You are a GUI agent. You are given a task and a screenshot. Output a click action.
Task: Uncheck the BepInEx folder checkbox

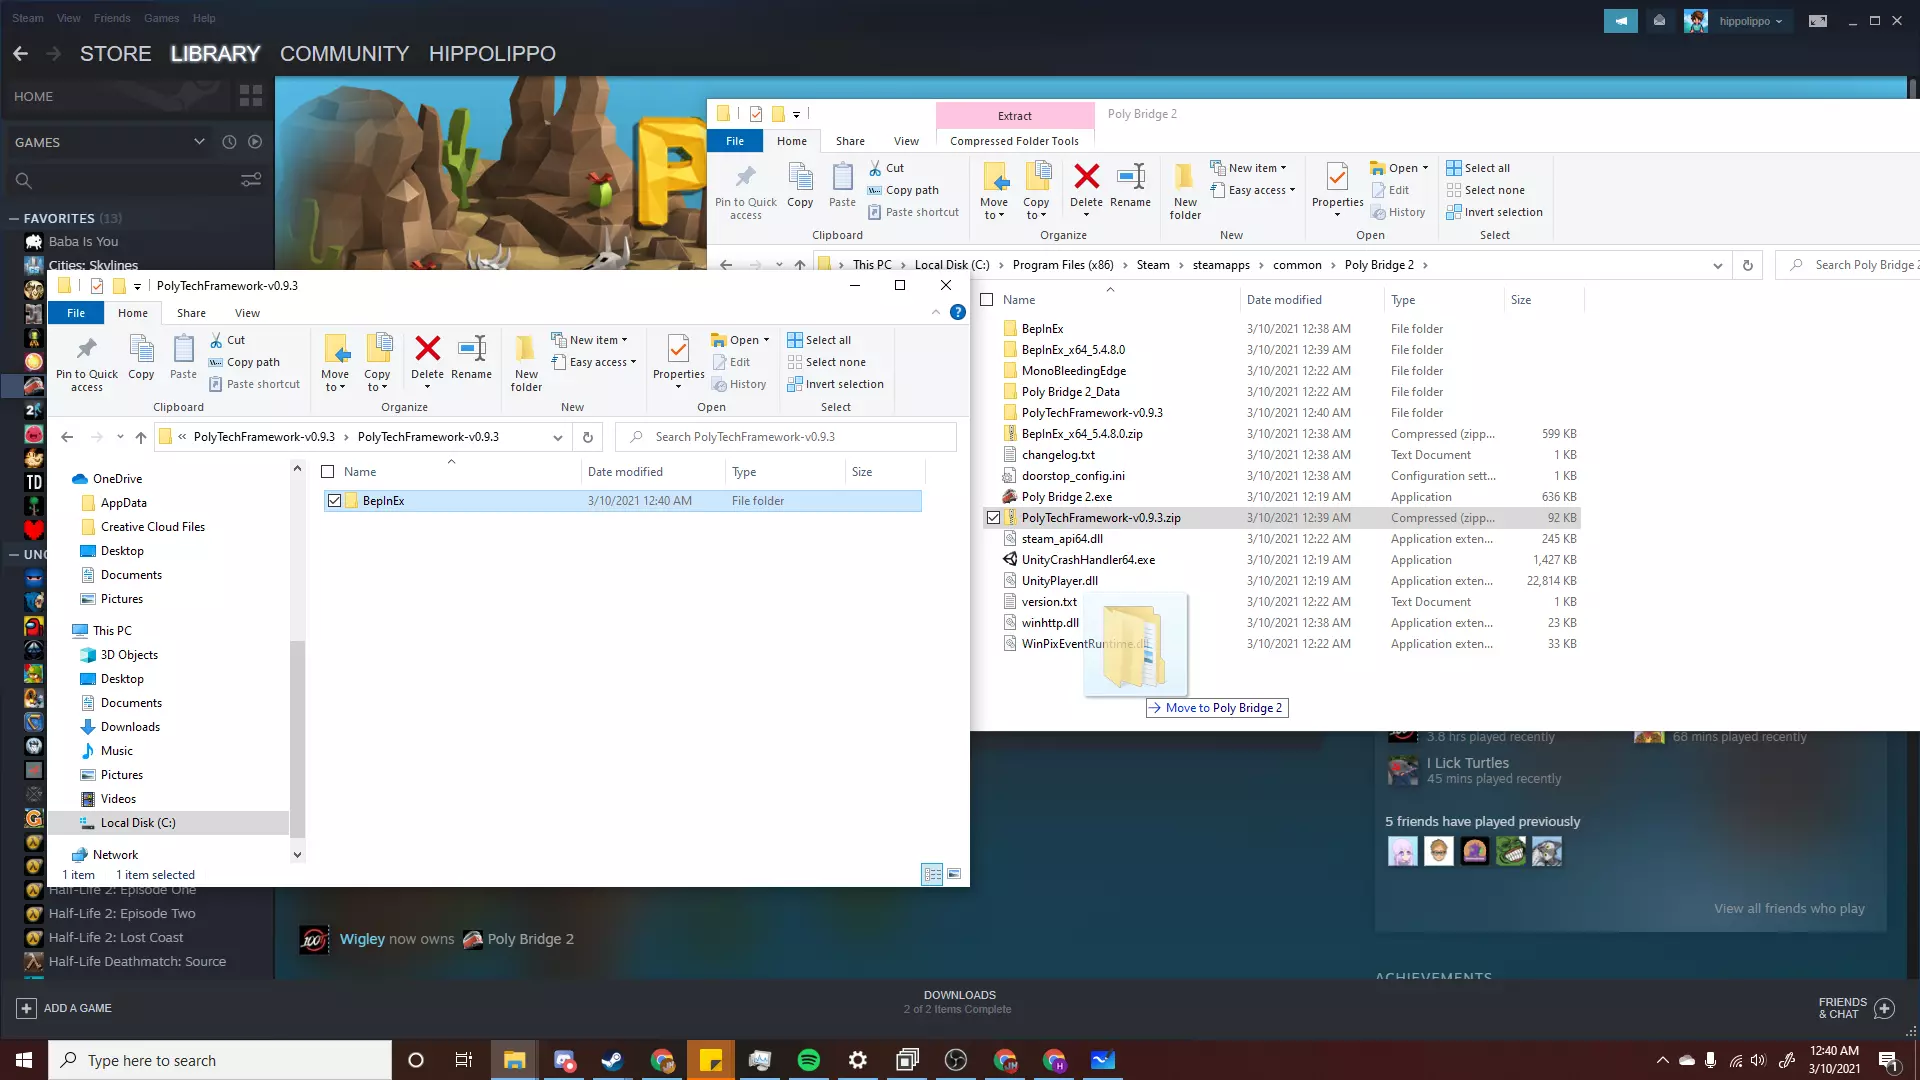click(x=335, y=501)
